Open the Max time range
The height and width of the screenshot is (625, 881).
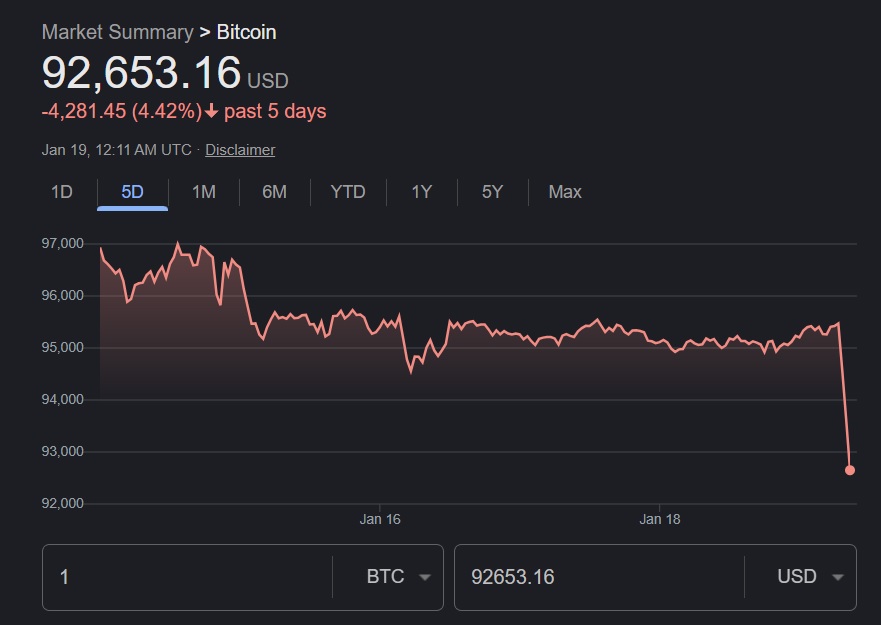pos(565,192)
